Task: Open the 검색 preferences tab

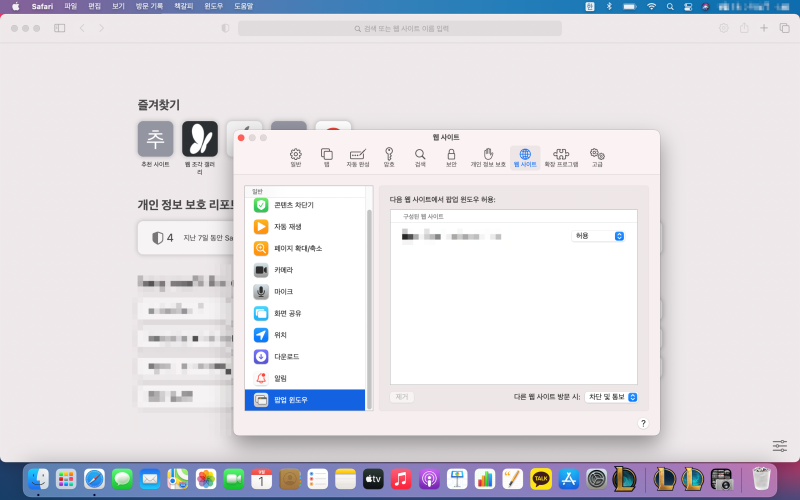Action: pyautogui.click(x=420, y=158)
